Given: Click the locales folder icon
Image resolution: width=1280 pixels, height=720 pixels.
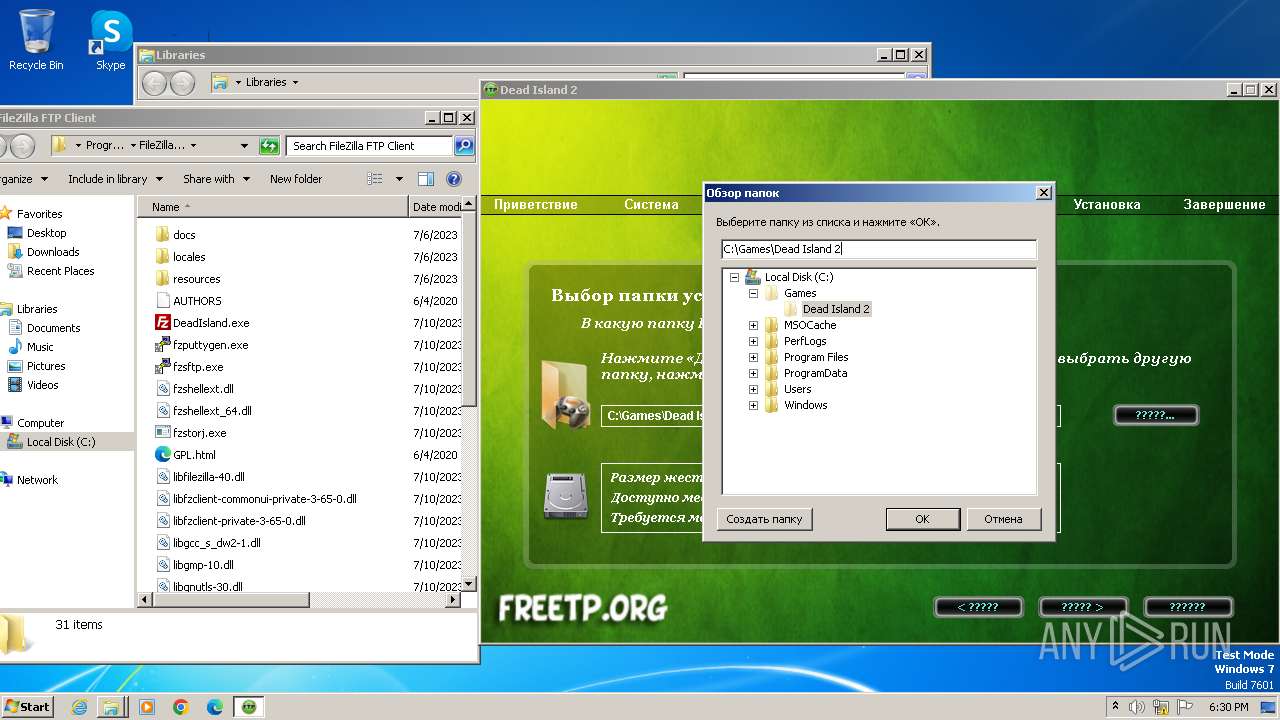Looking at the screenshot, I should [x=163, y=257].
